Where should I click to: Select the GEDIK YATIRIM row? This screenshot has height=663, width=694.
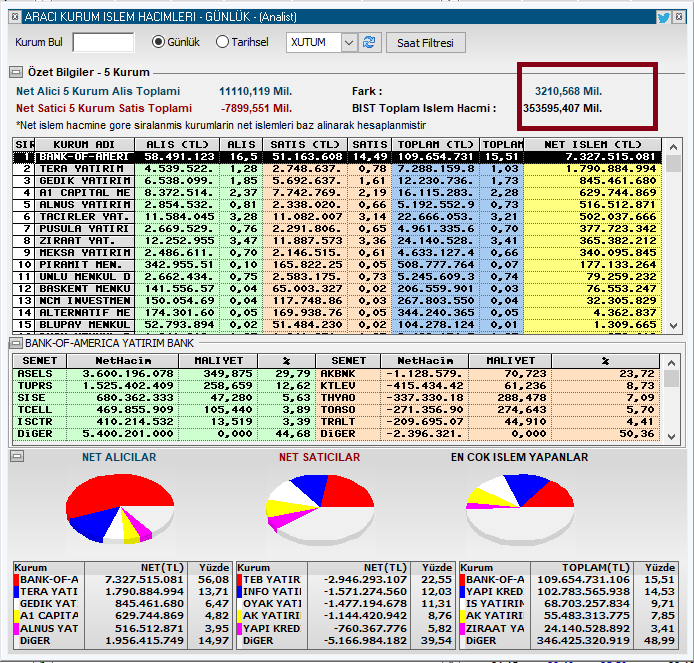(x=337, y=181)
